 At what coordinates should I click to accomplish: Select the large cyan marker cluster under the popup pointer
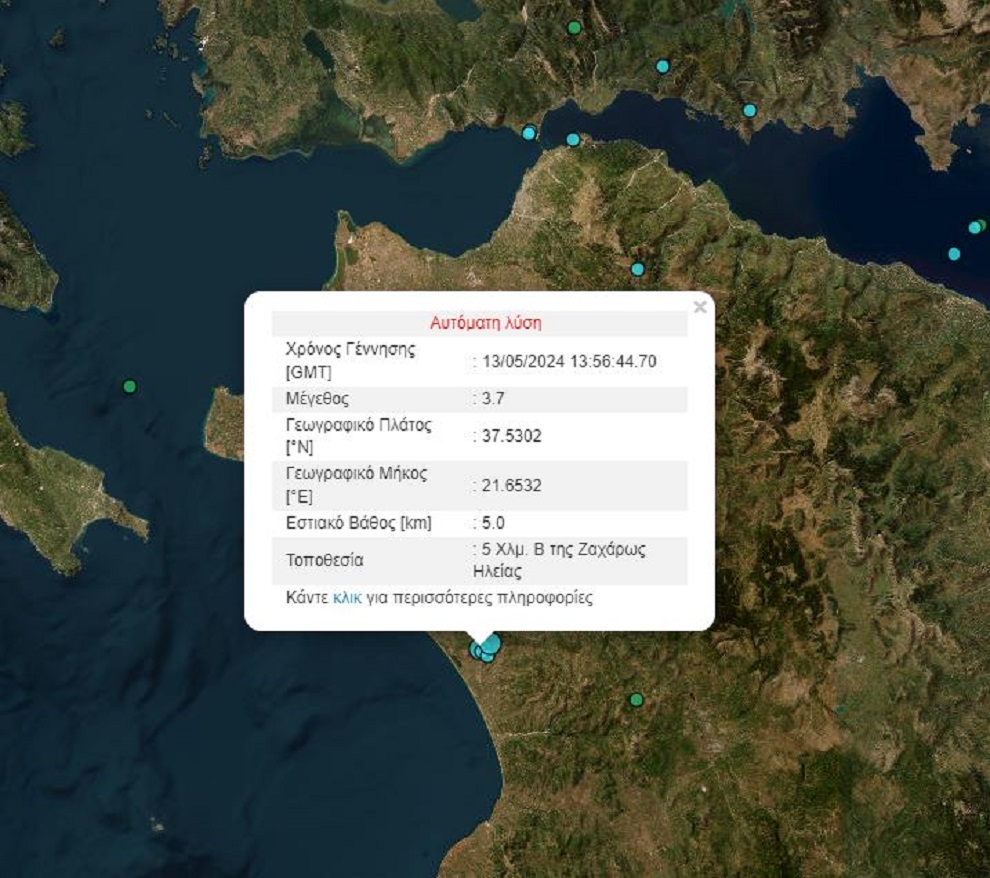tap(485, 648)
